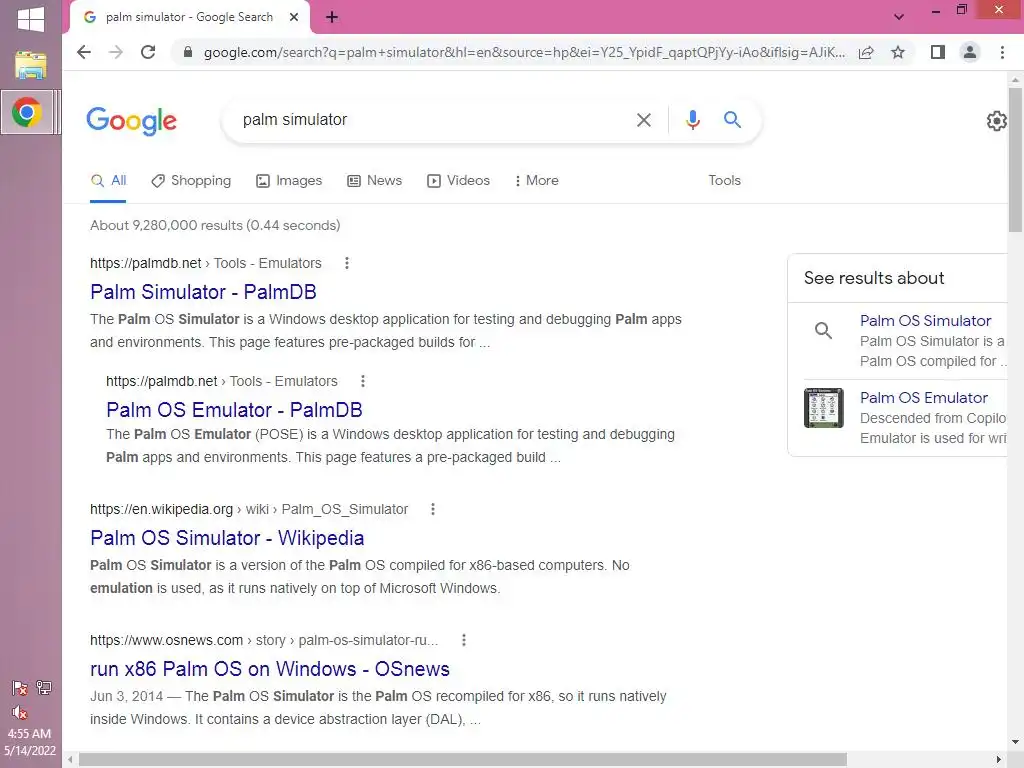Screen dimensions: 1024x768
Task: Reload the page with refresh icon
Action: coord(148,52)
